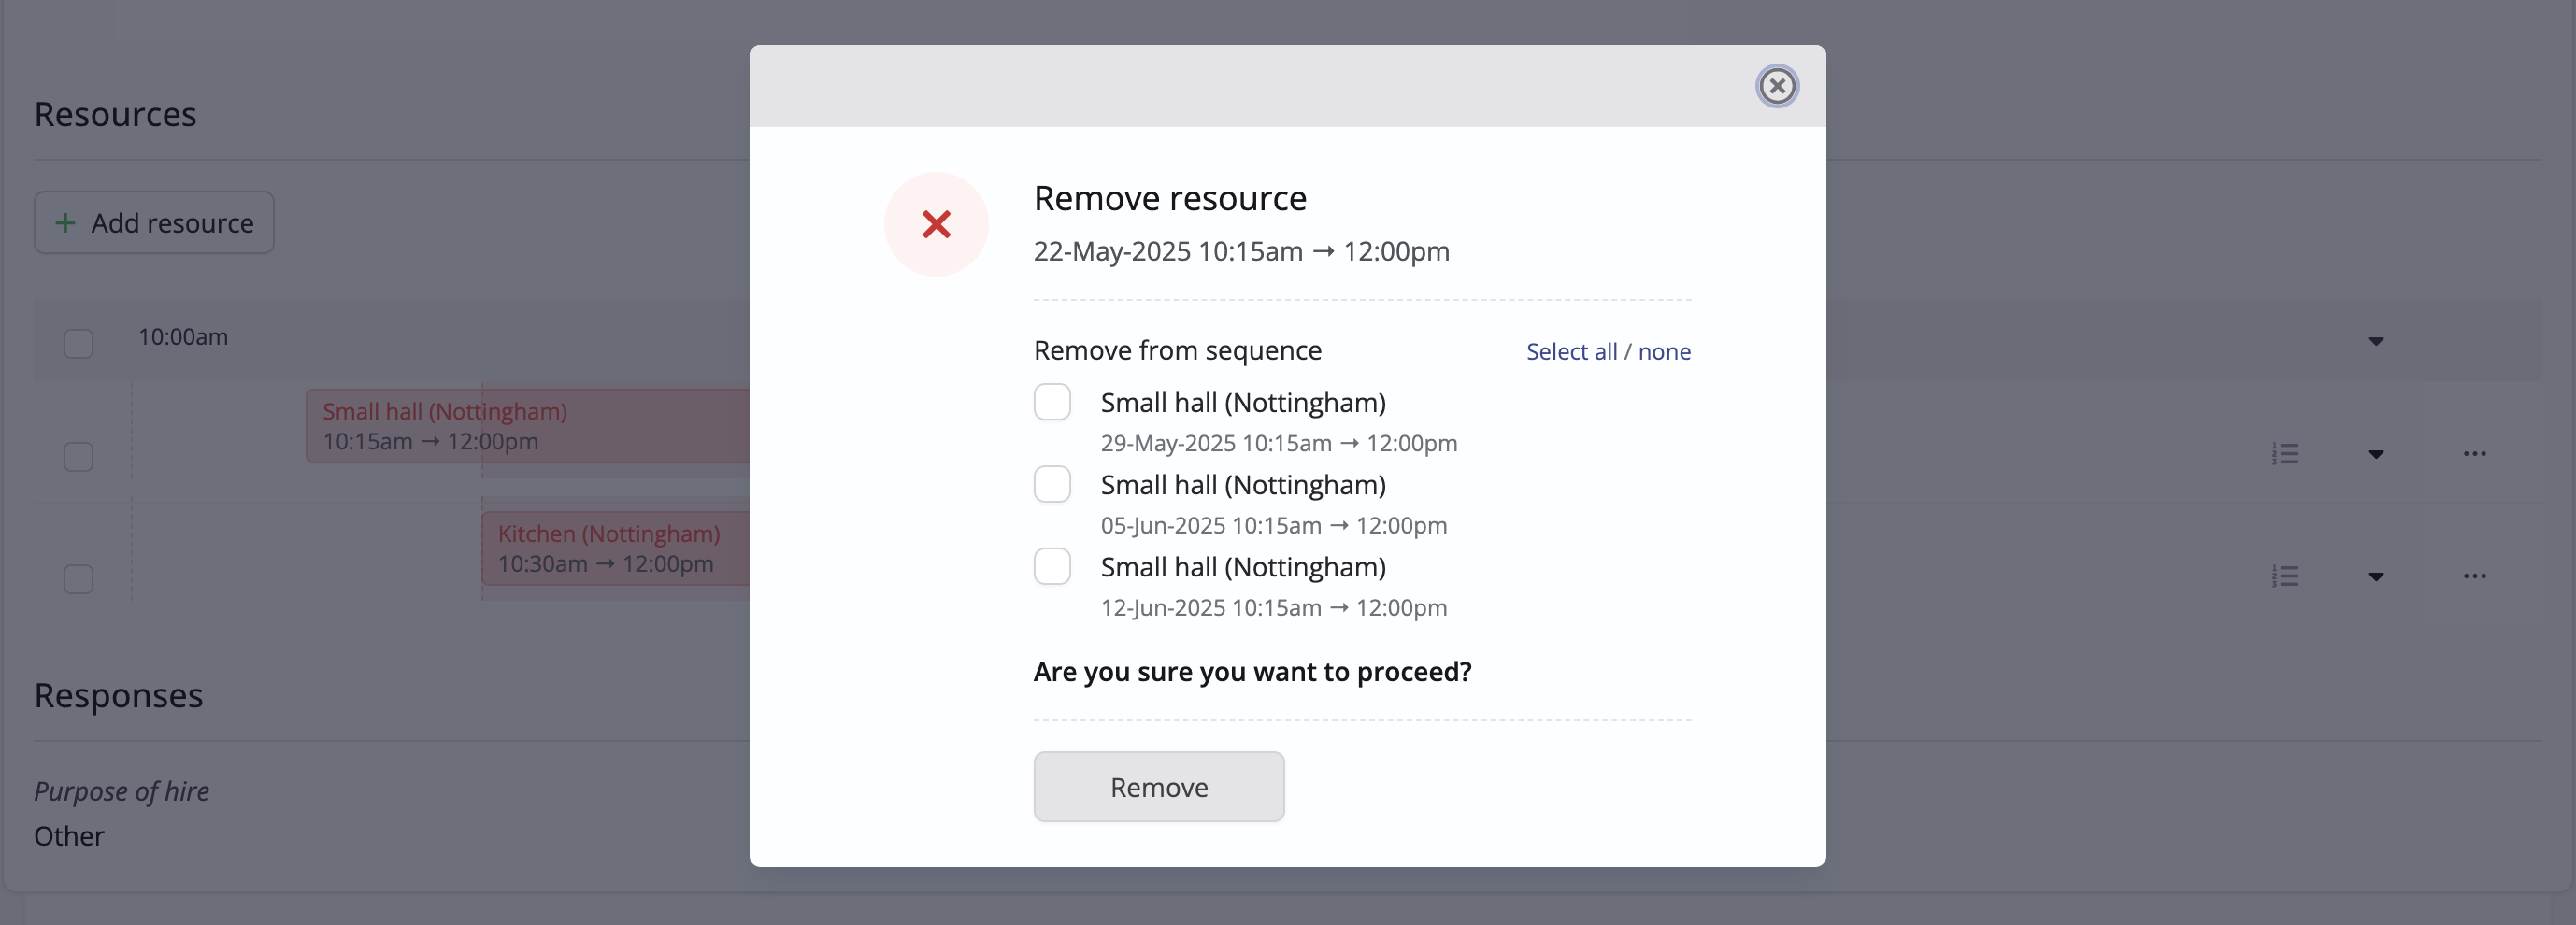Click the 29-May-2025 10:15am date line

click(x=1278, y=443)
